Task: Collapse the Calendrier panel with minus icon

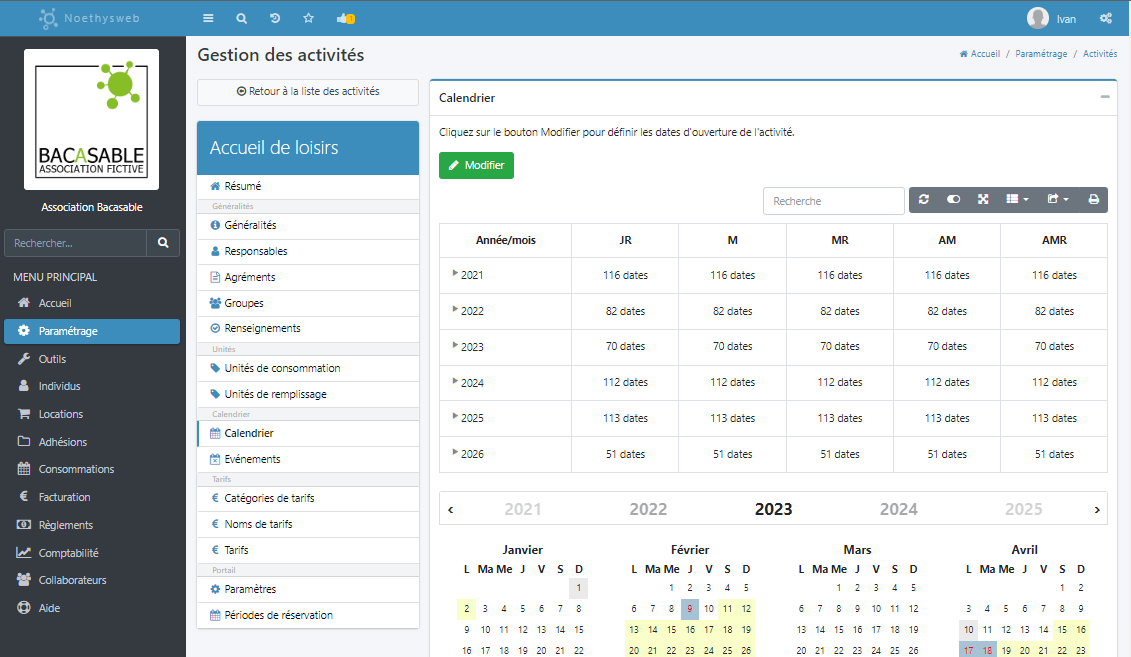Action: pyautogui.click(x=1105, y=97)
